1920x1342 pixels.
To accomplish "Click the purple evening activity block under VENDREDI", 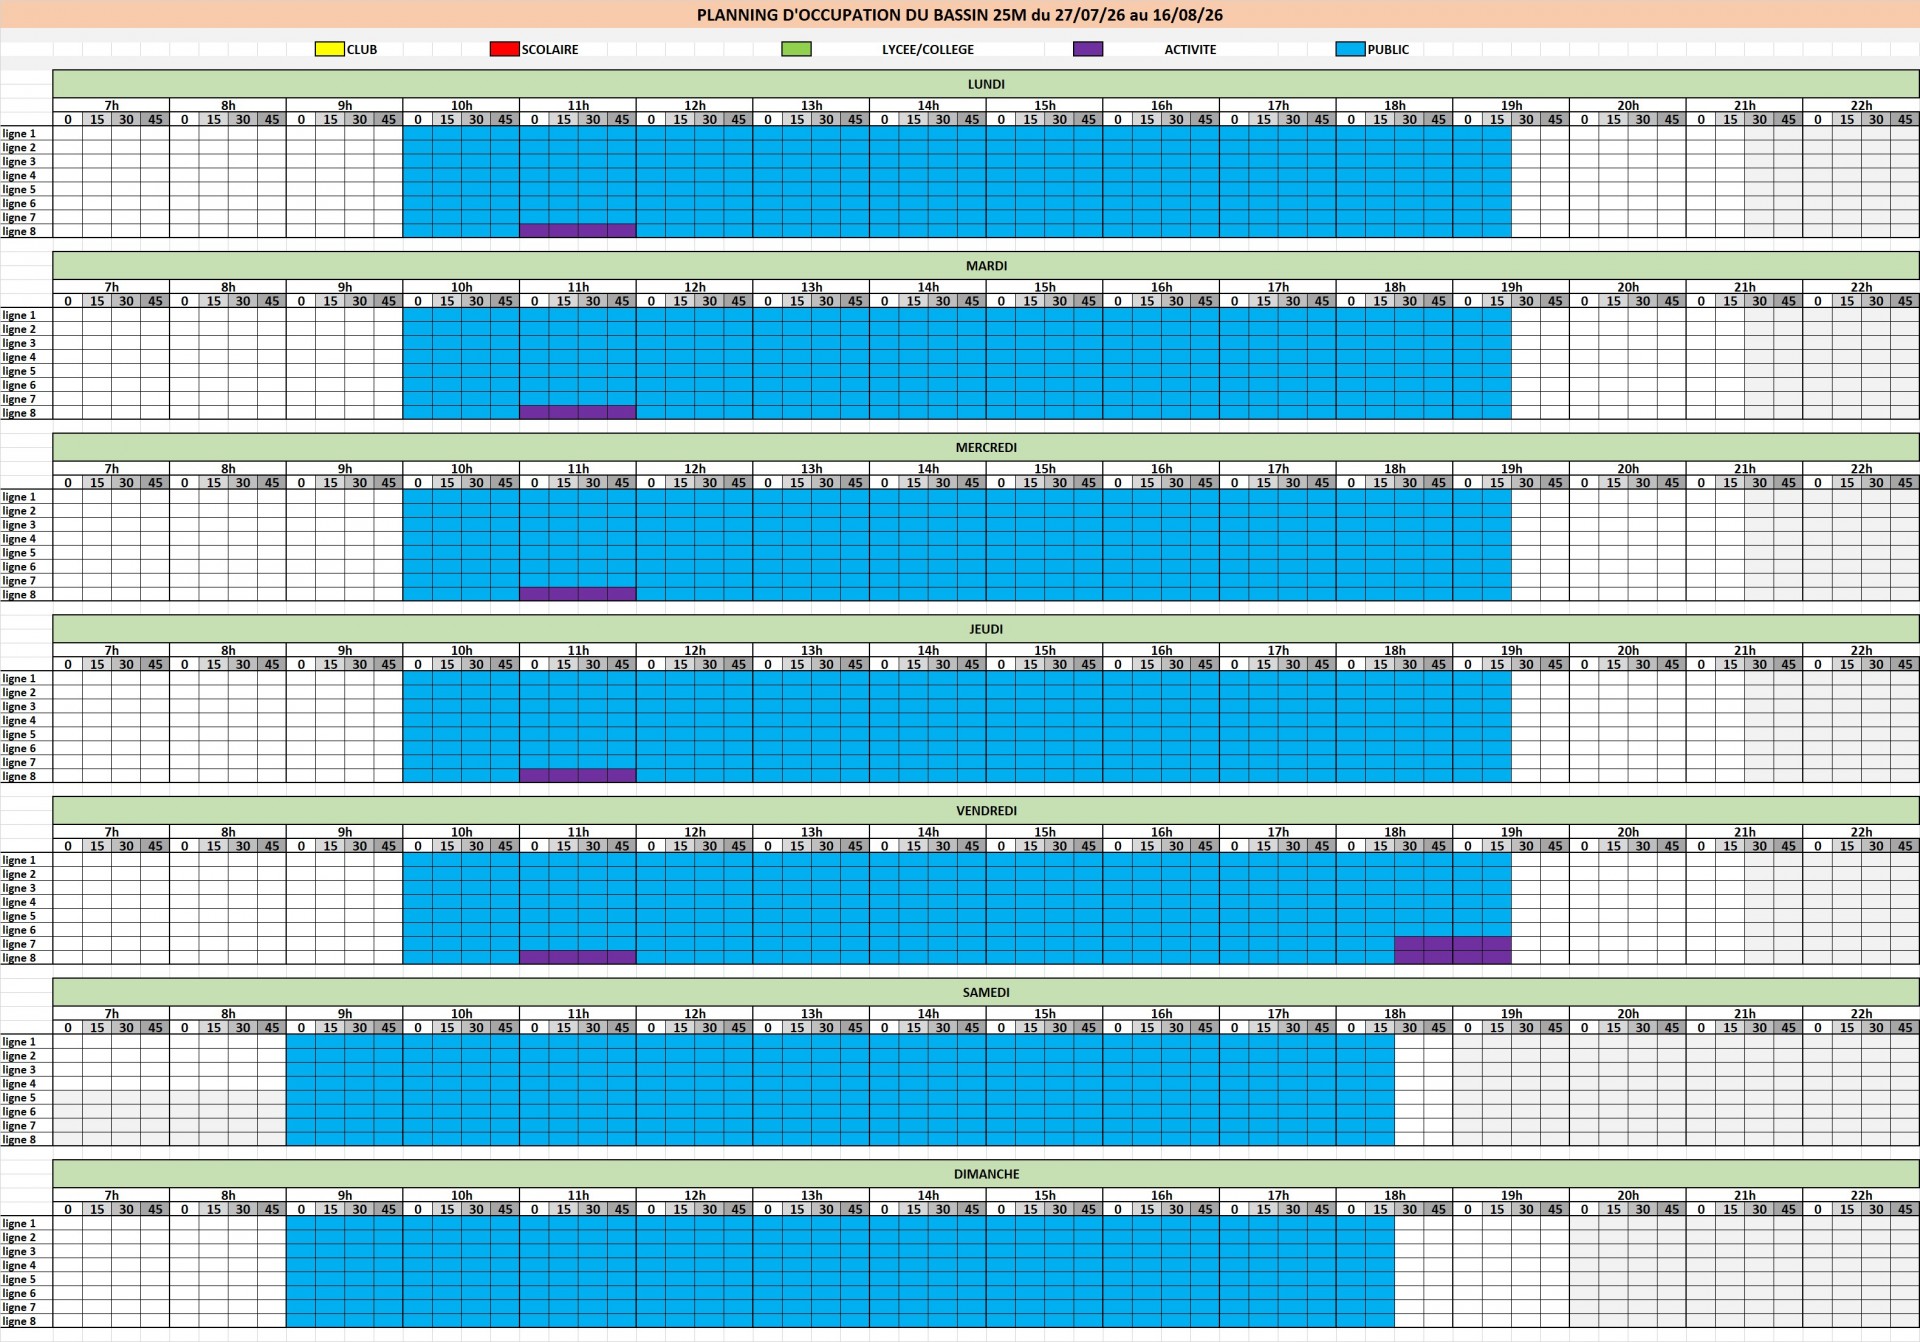I will (1453, 950).
